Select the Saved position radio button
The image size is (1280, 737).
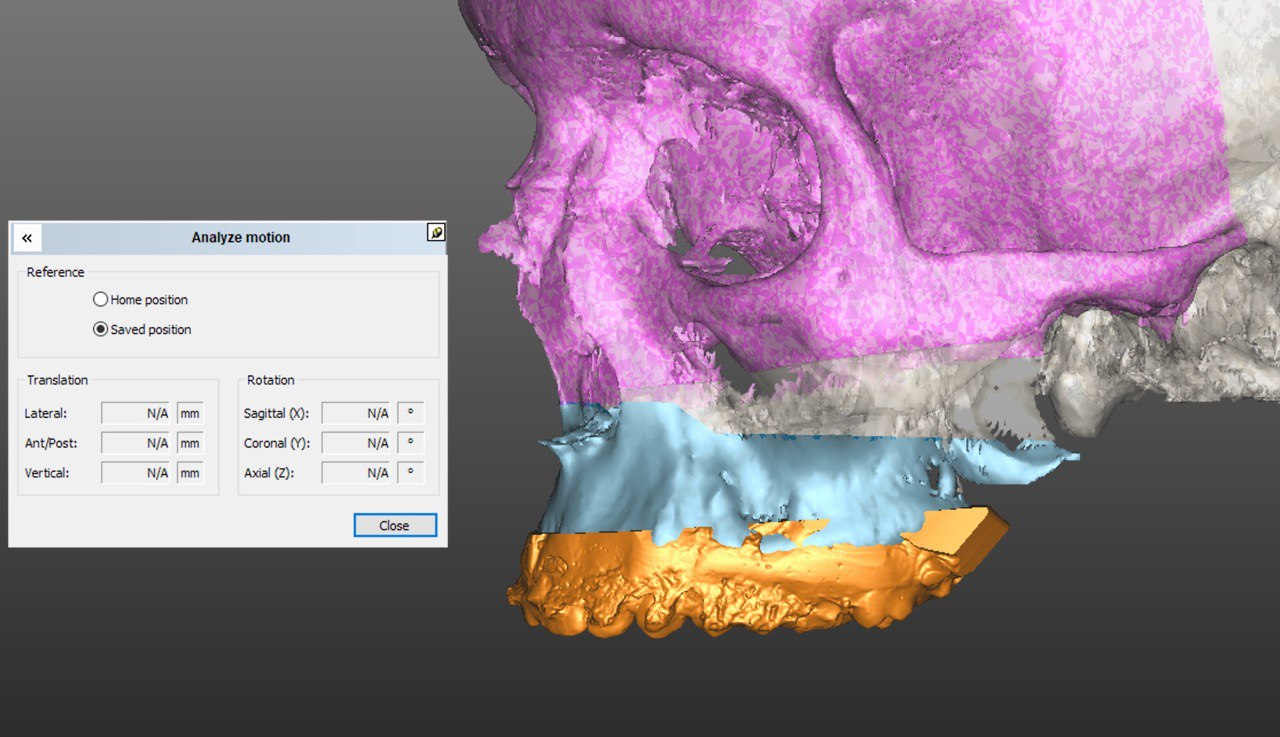tap(101, 330)
